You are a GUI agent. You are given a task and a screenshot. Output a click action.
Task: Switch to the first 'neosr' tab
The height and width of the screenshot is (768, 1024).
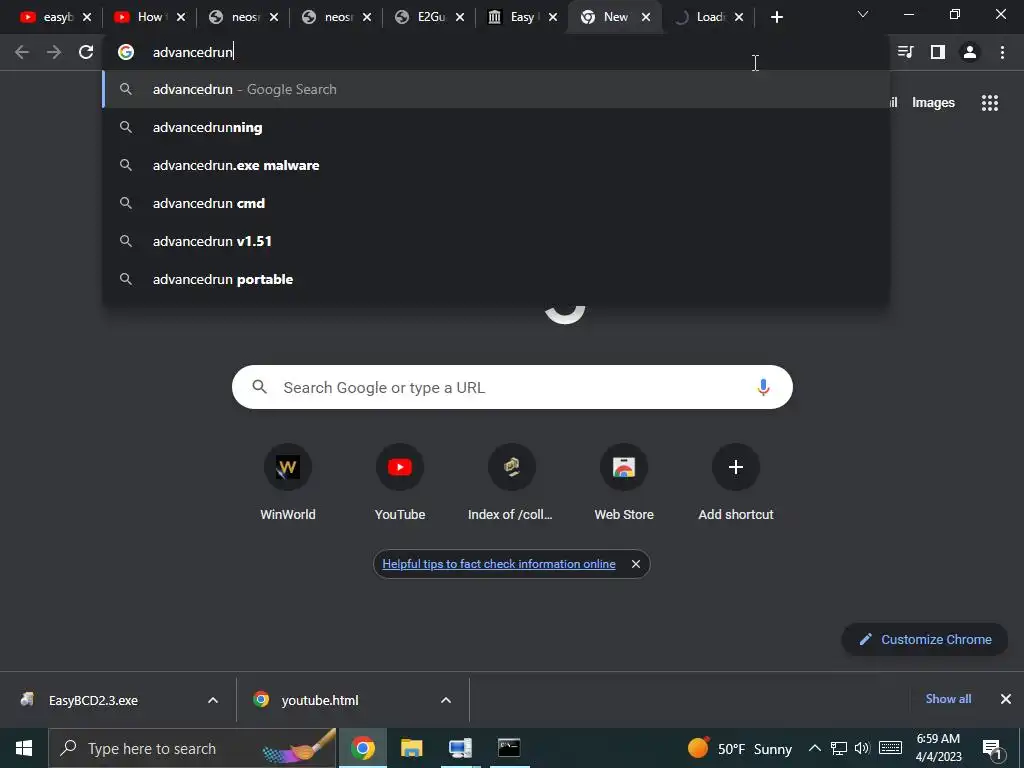[x=235, y=17]
